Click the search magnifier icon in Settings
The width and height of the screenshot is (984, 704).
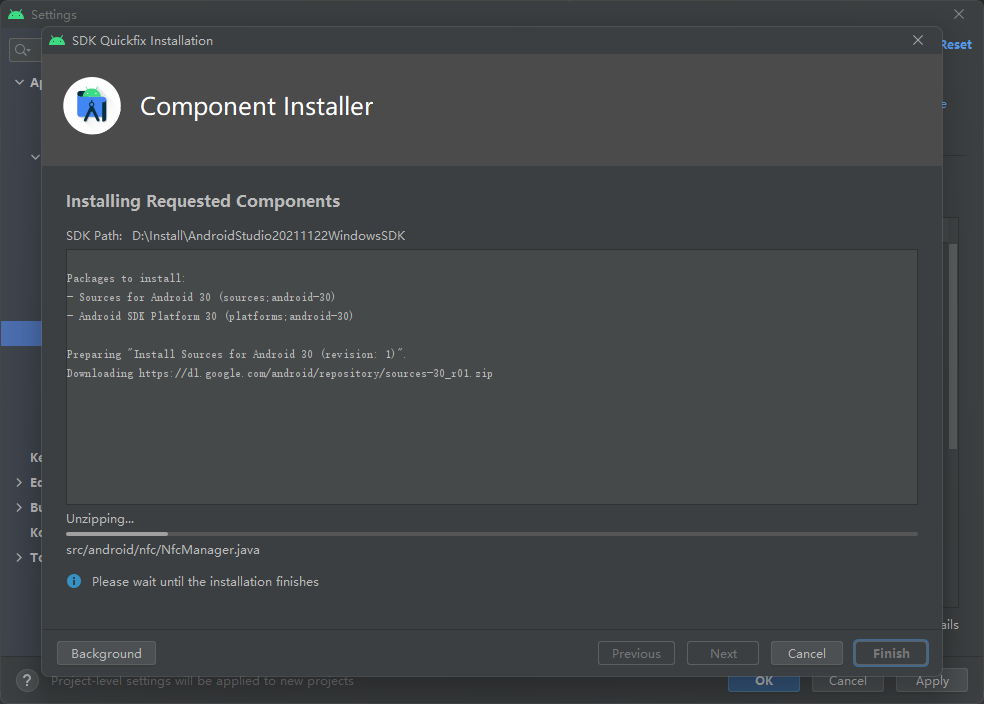point(23,50)
